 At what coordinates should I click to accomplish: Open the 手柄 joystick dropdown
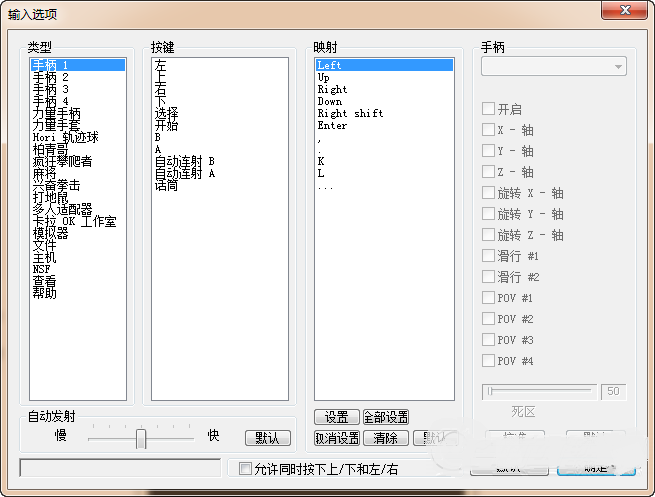[553, 67]
